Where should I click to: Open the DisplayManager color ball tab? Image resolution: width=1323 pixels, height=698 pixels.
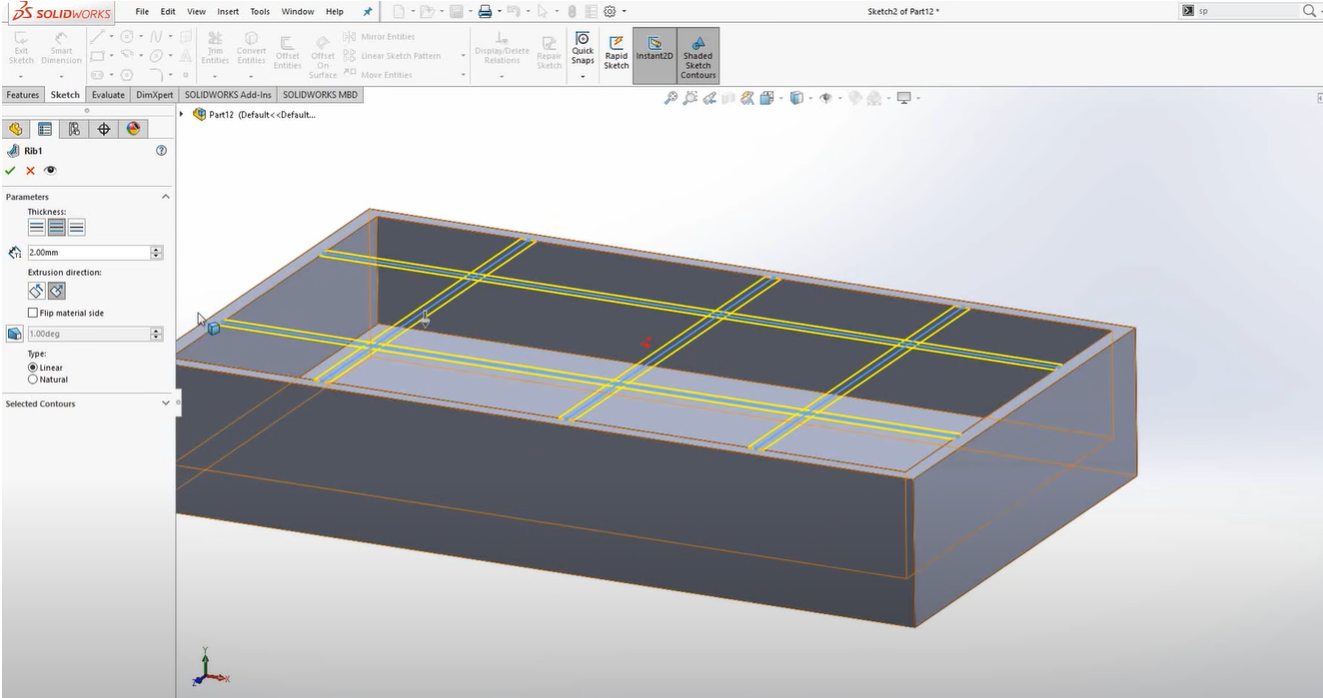pos(133,129)
